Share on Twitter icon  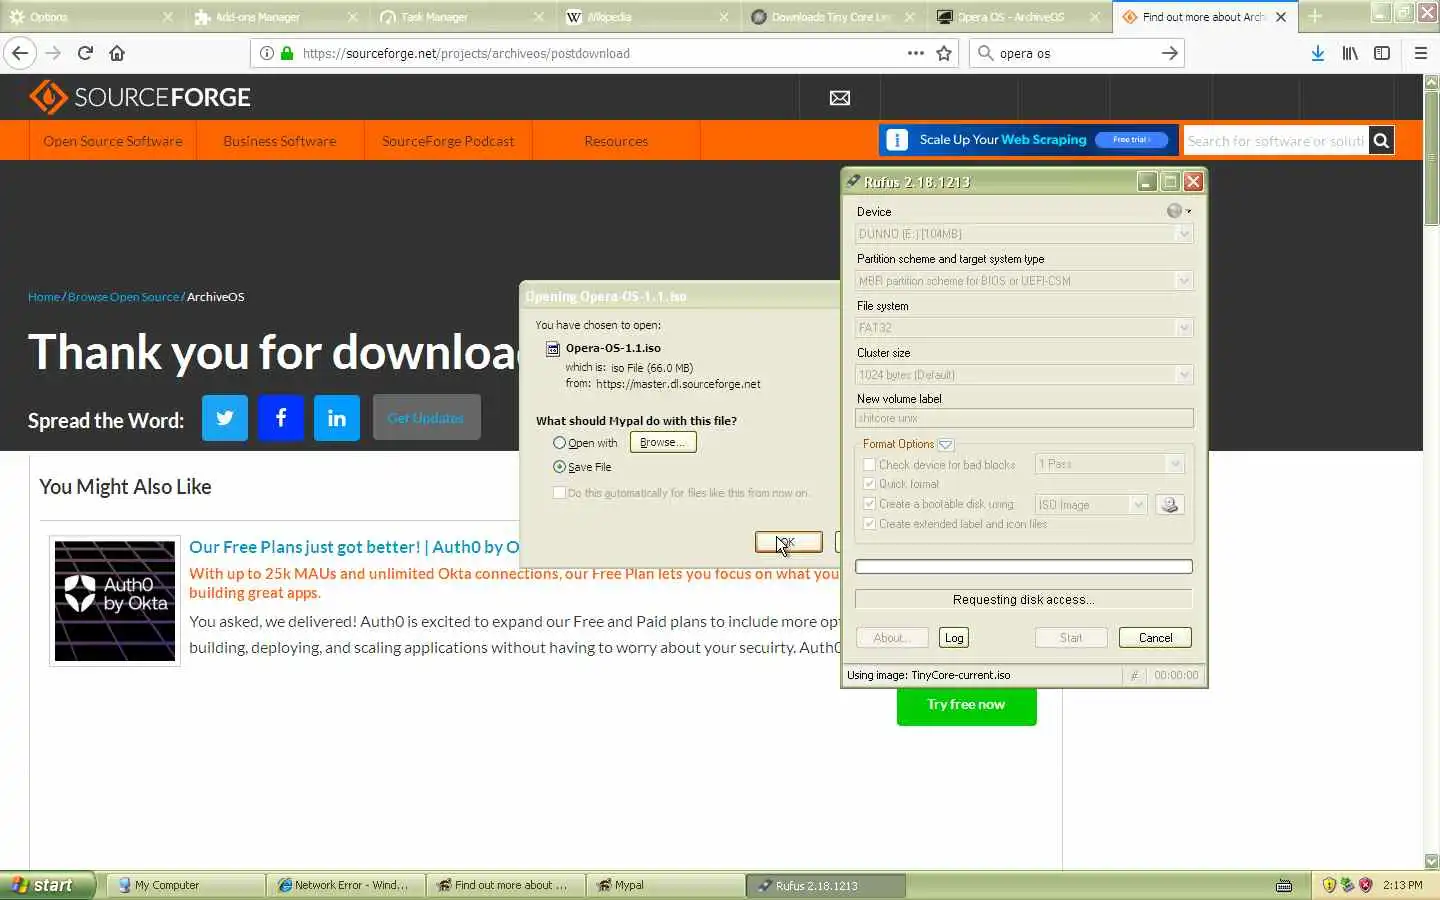pyautogui.click(x=225, y=418)
